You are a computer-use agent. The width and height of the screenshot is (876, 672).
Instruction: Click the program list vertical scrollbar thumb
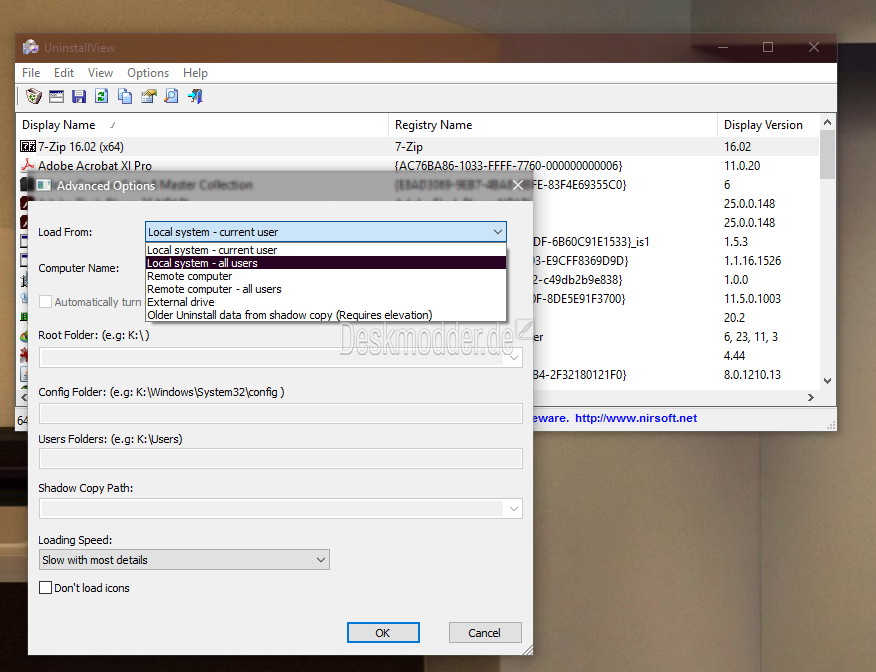[x=827, y=154]
